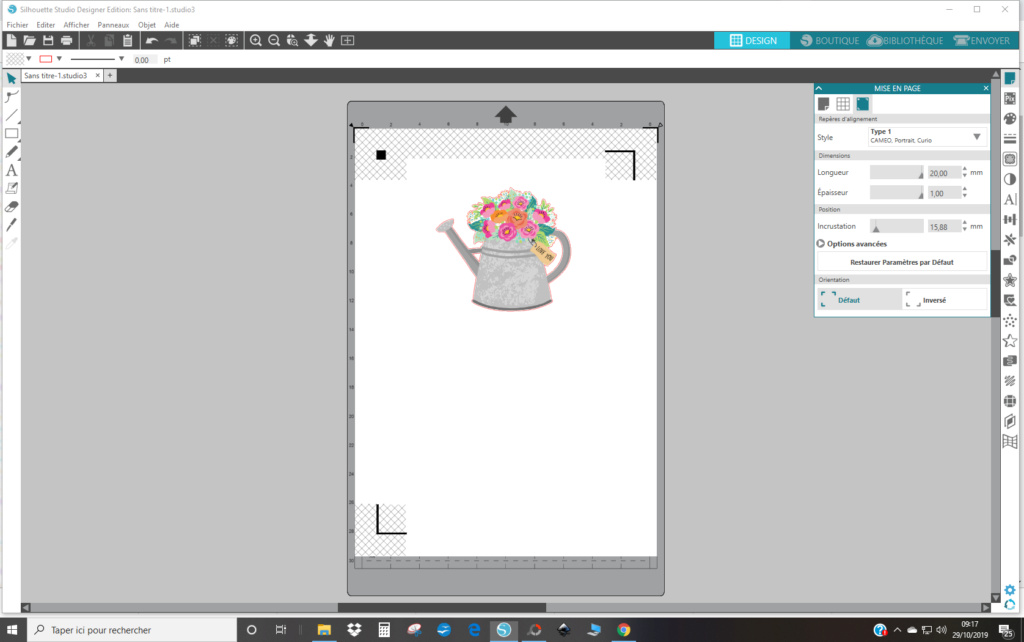Adjust the Longueur slider
This screenshot has height=642, width=1024.
click(896, 172)
